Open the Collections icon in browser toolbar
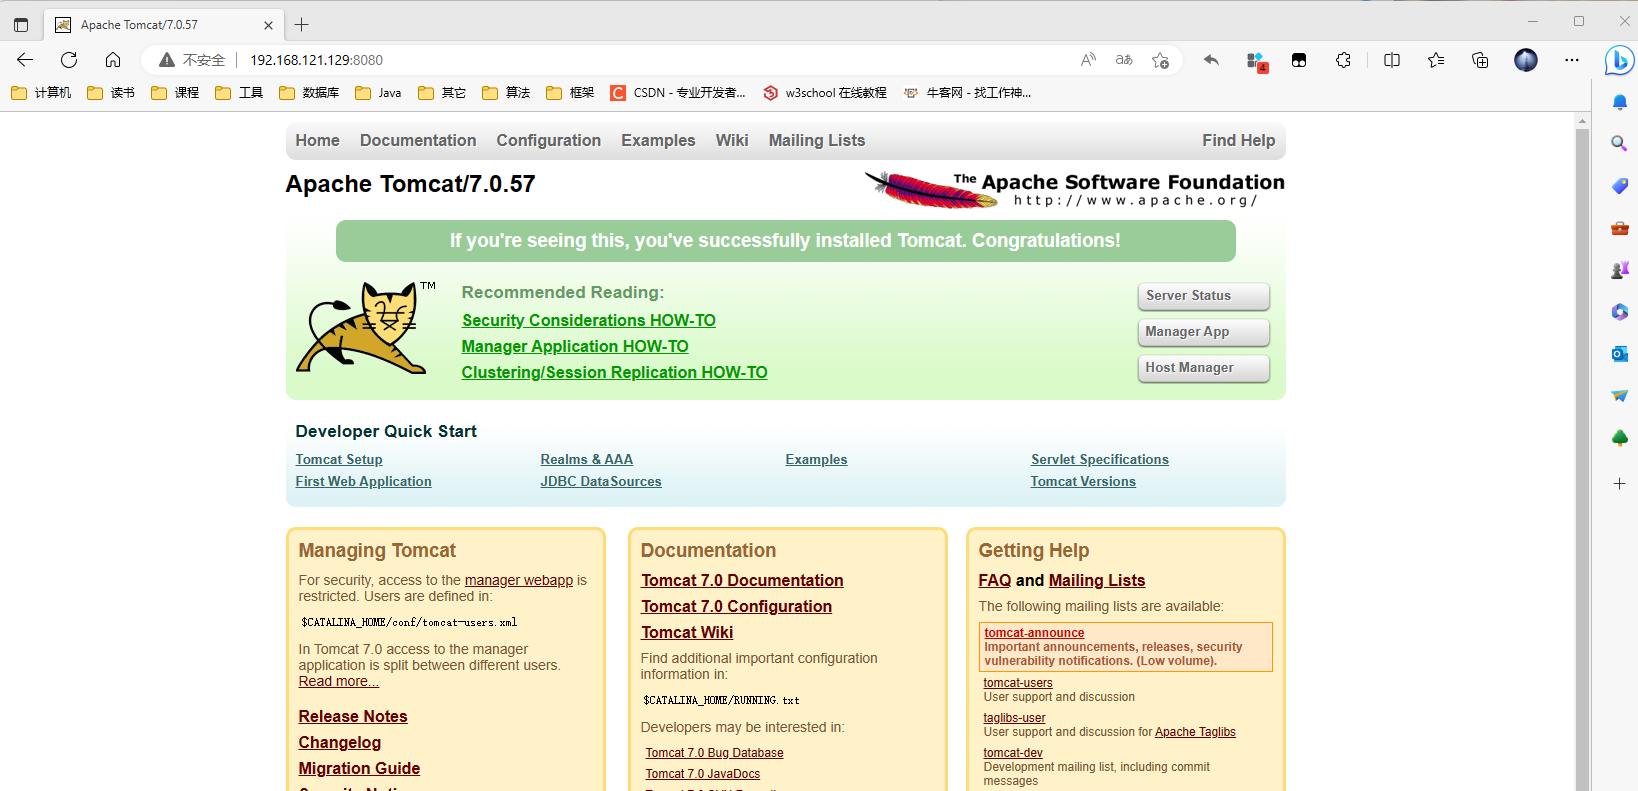The height and width of the screenshot is (791, 1638). [1480, 60]
